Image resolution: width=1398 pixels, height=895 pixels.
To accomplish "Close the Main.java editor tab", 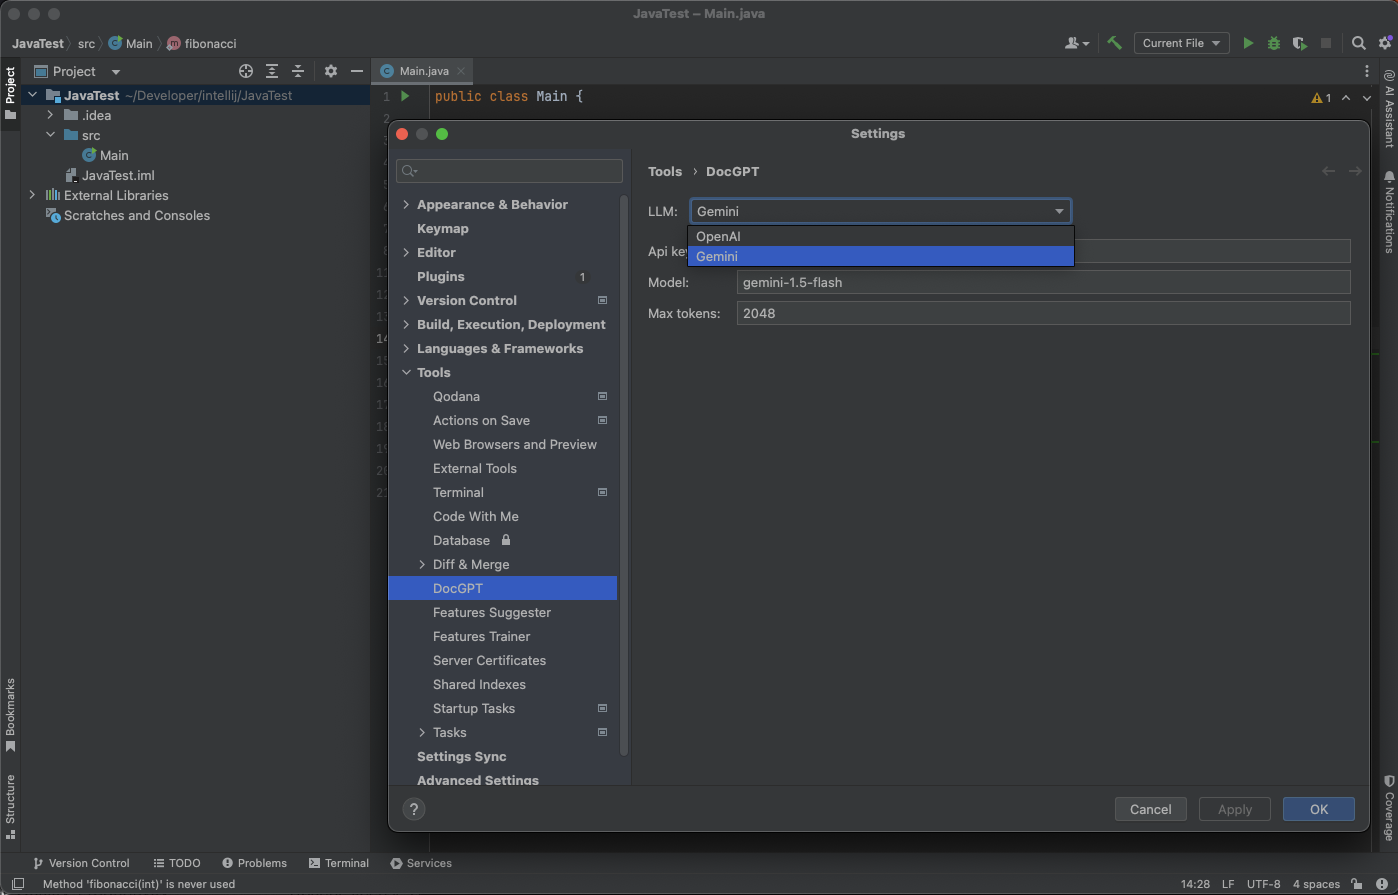I will 461,71.
